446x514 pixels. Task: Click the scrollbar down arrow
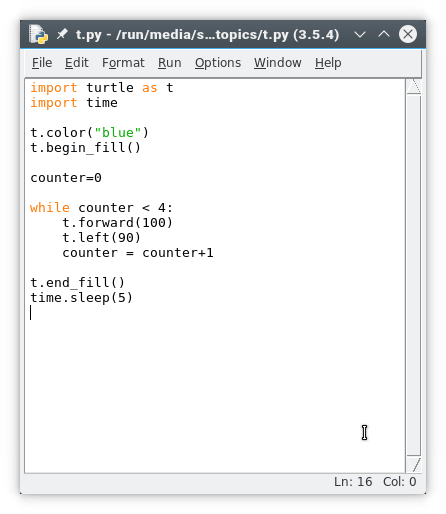414,465
